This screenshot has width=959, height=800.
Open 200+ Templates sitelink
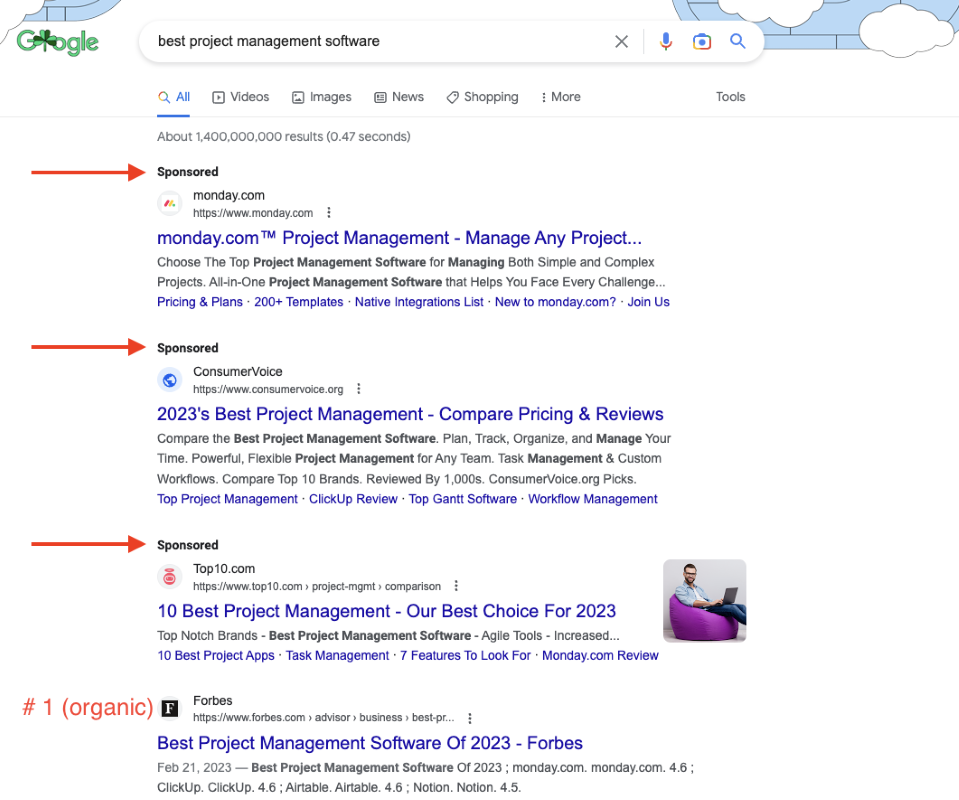298,302
